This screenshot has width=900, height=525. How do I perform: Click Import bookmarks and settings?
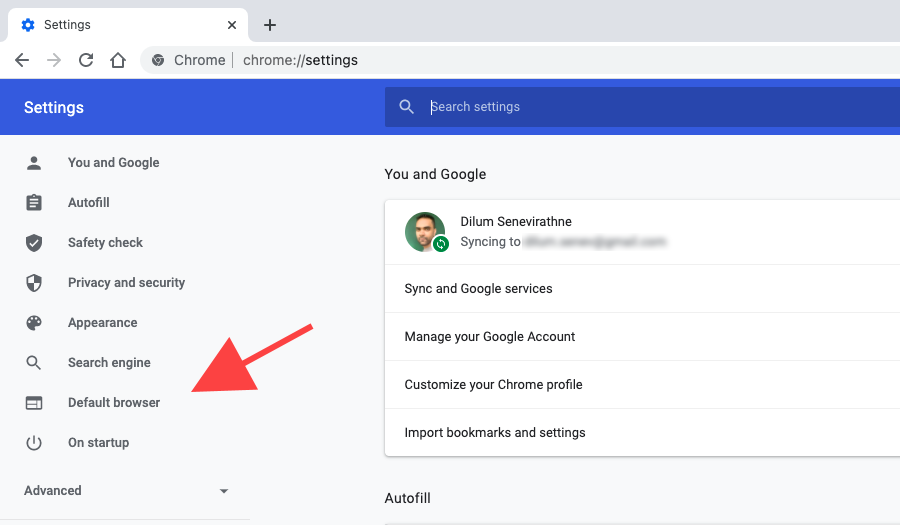642,433
